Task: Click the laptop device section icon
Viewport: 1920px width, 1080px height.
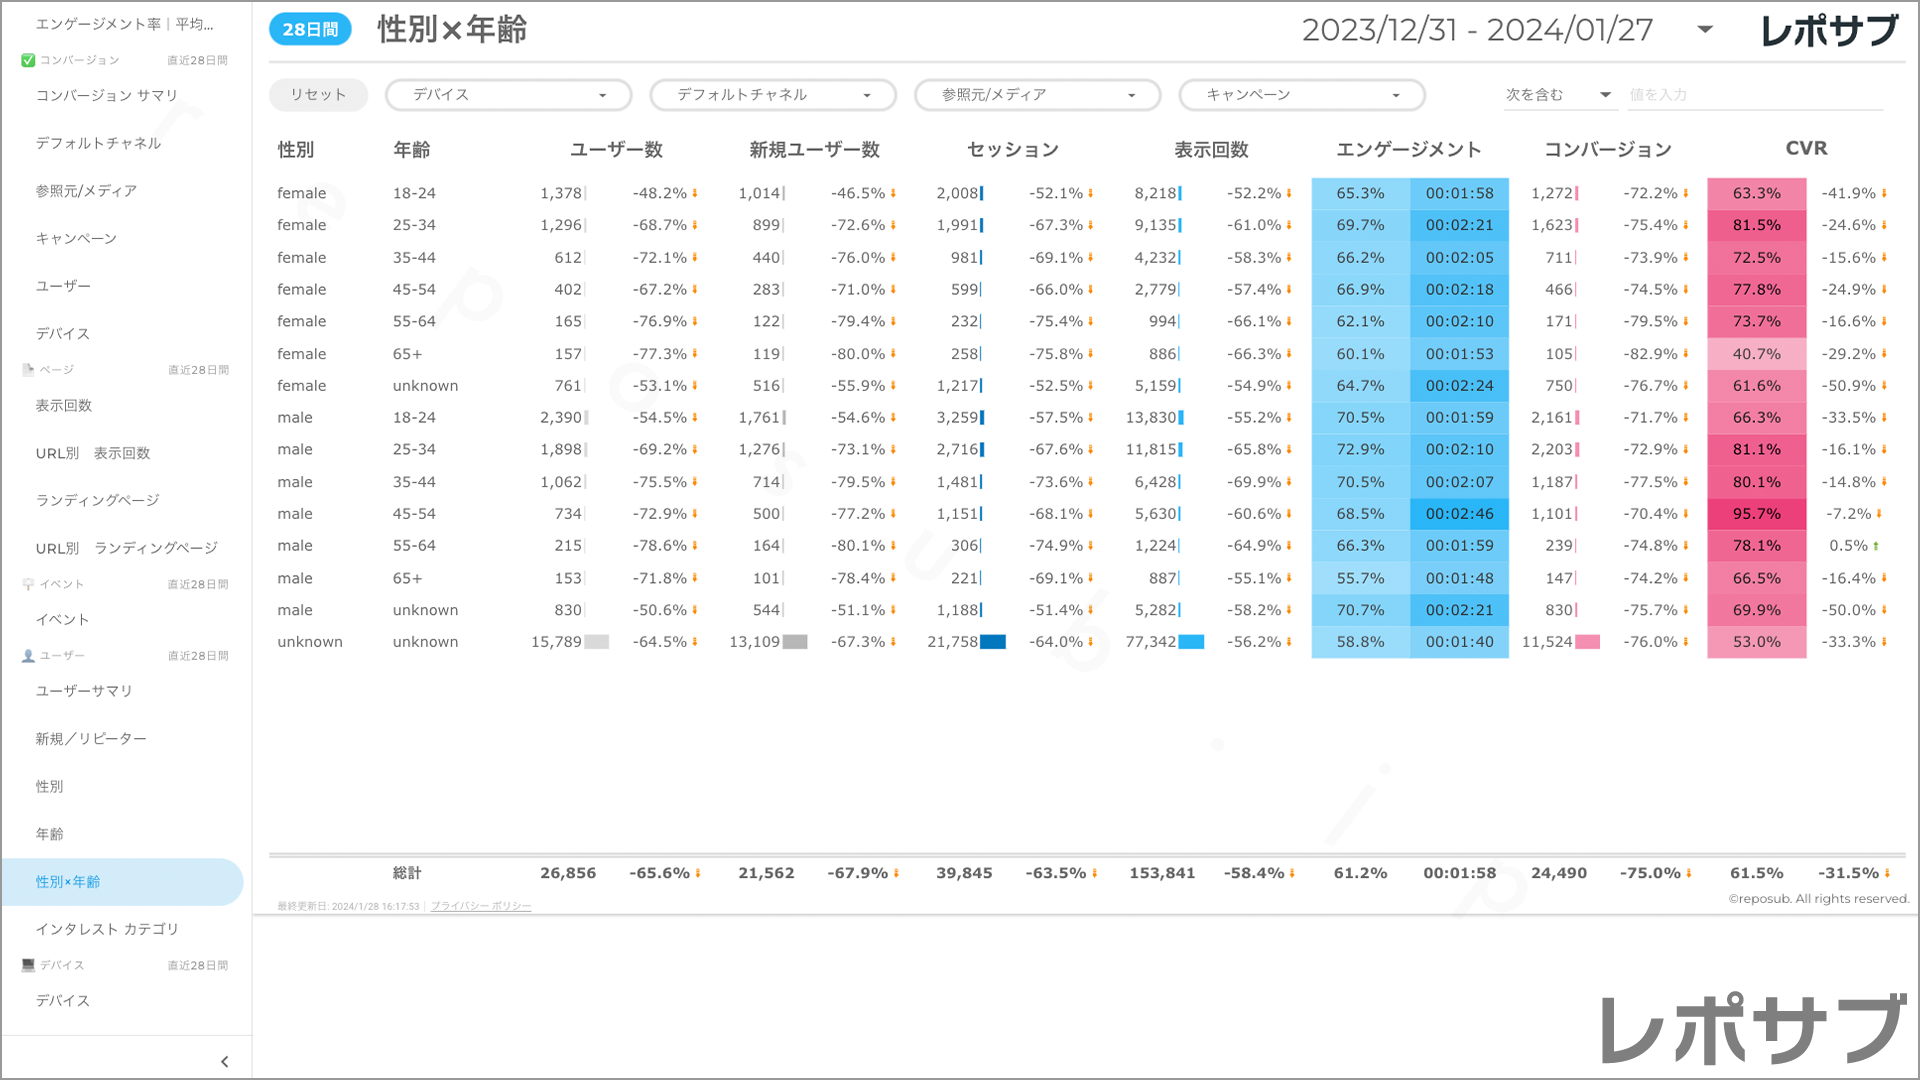Action: 28,965
